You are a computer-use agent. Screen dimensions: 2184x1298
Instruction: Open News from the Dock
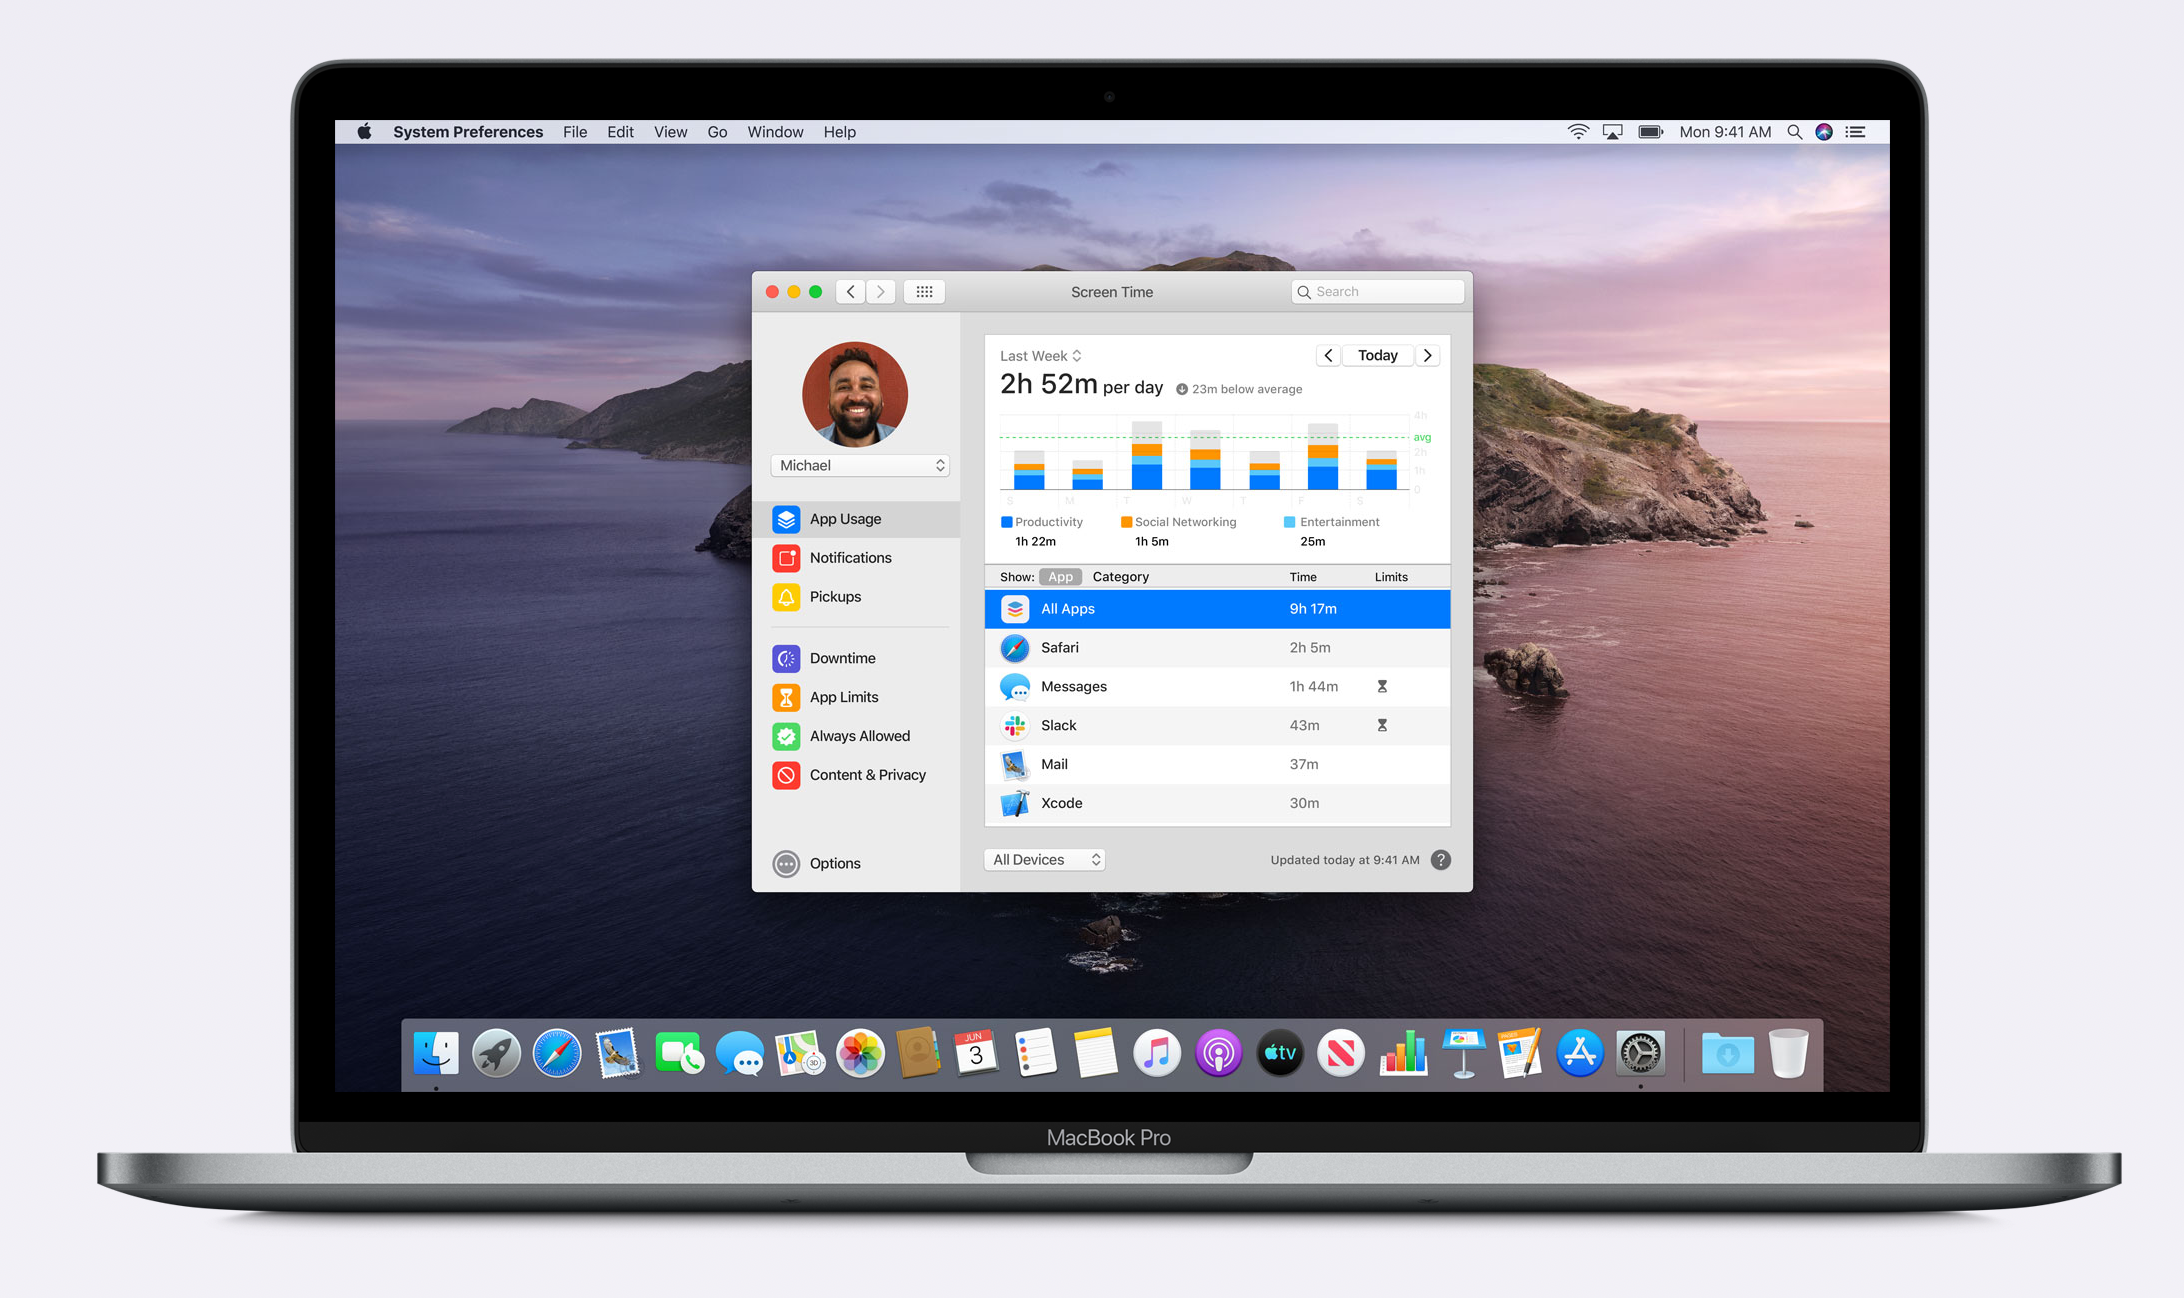pos(1341,1053)
